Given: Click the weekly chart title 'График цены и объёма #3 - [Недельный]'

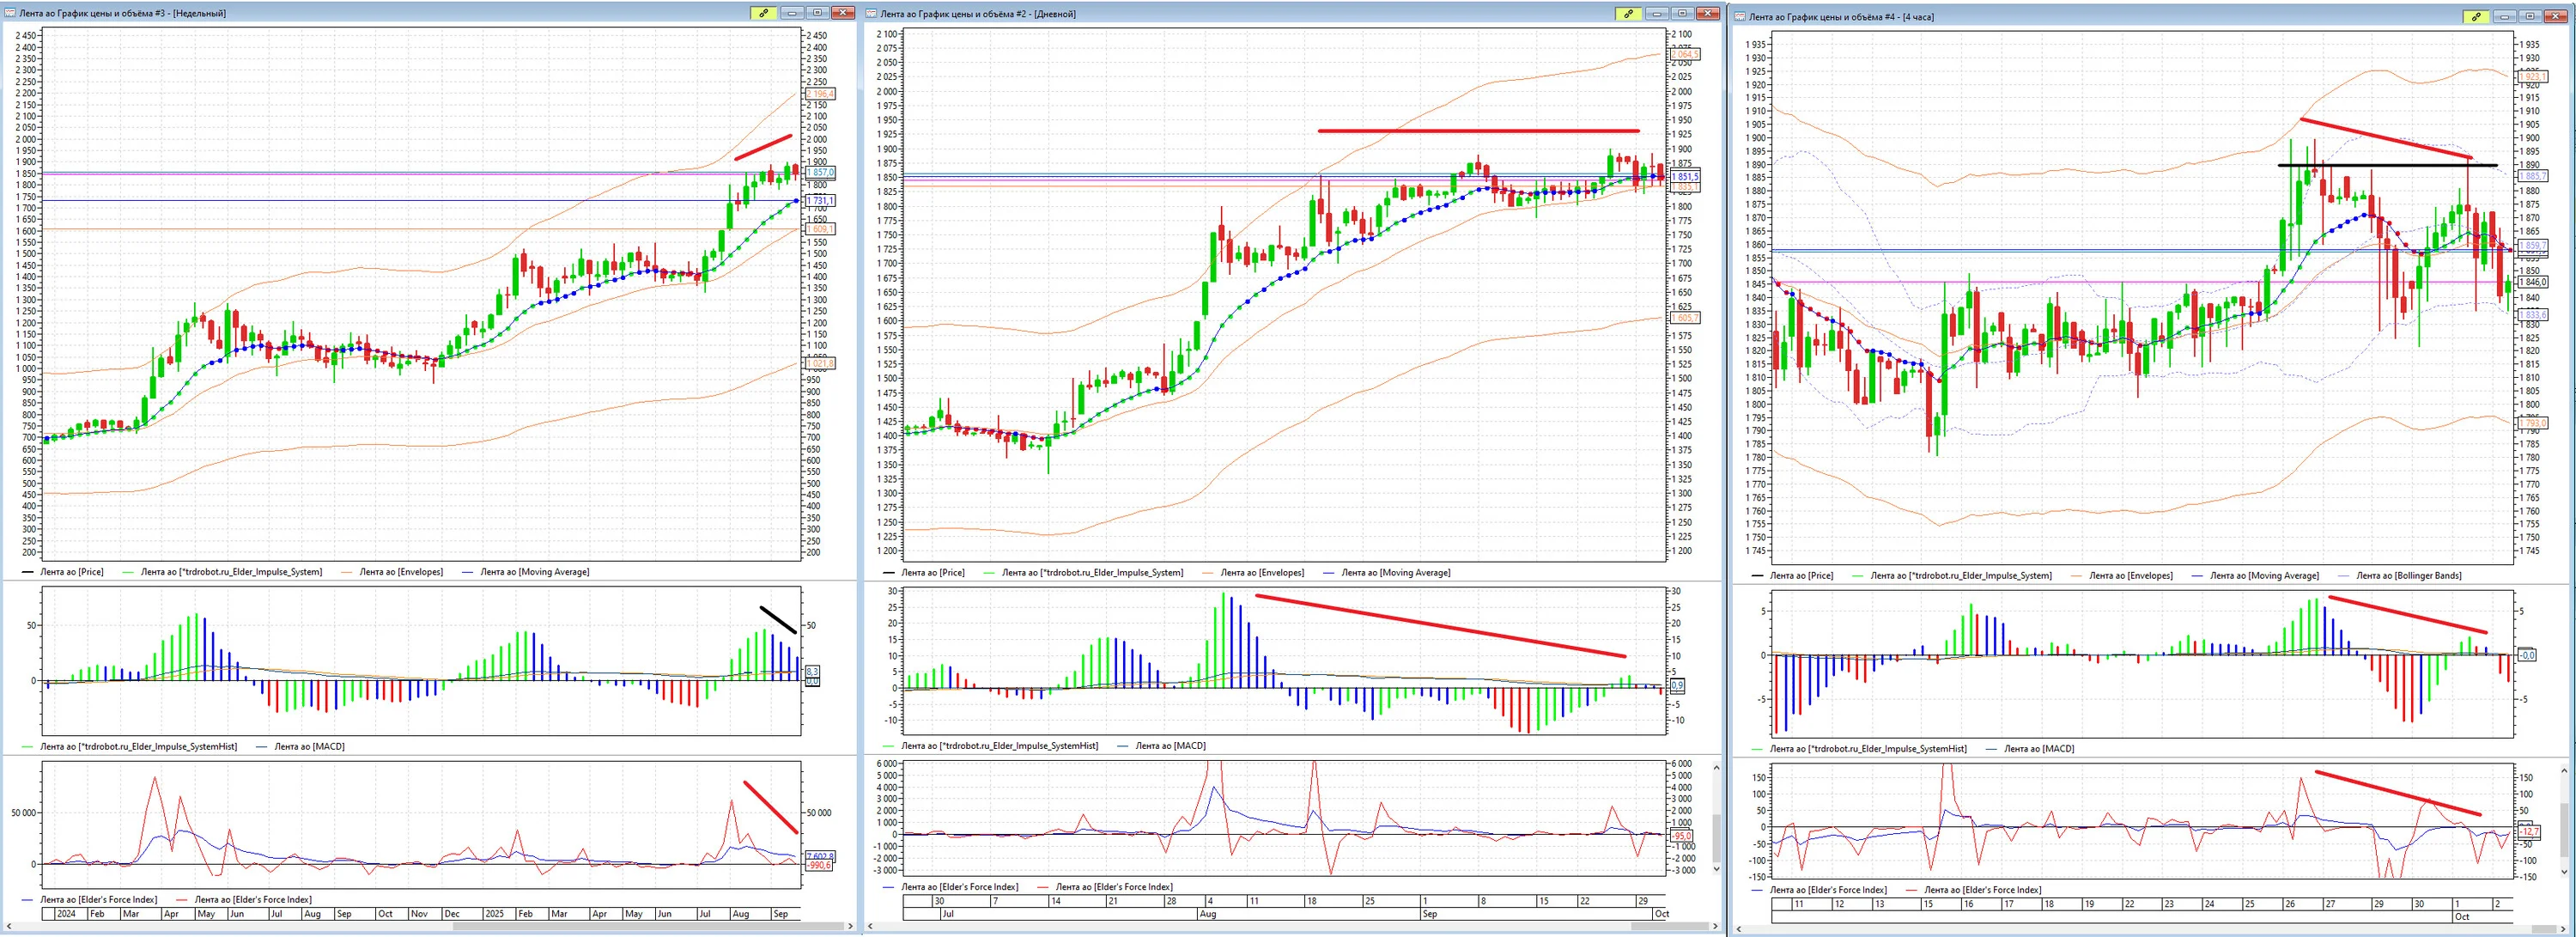Looking at the screenshot, I should 141,13.
